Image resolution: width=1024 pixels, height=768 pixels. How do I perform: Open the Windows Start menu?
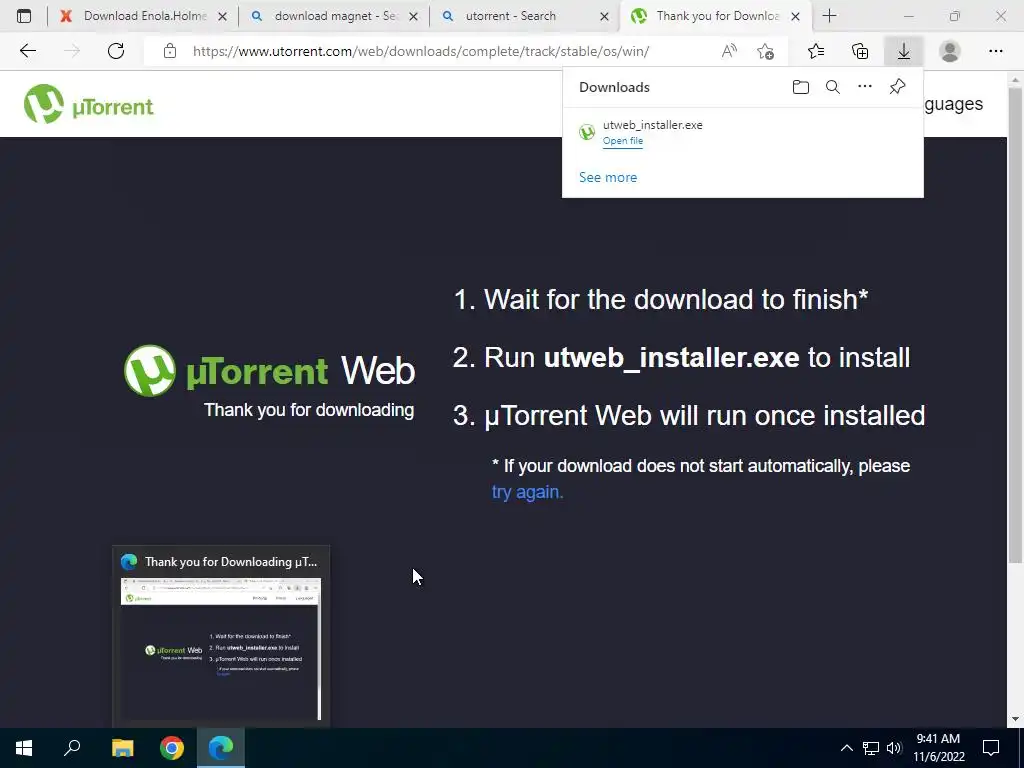coord(24,748)
